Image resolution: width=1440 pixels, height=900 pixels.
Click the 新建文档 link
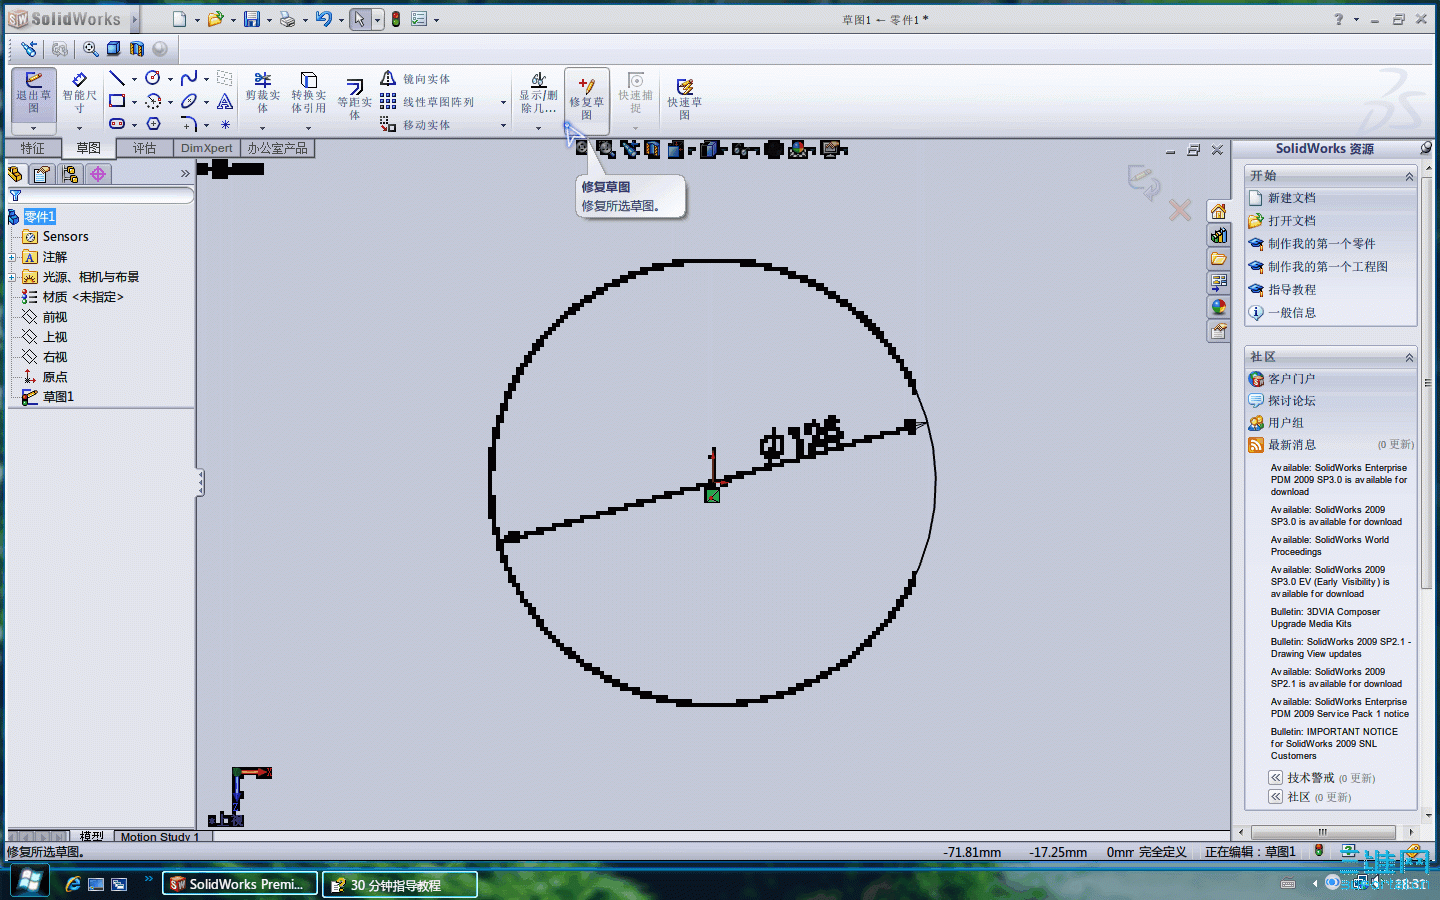tap(1292, 198)
